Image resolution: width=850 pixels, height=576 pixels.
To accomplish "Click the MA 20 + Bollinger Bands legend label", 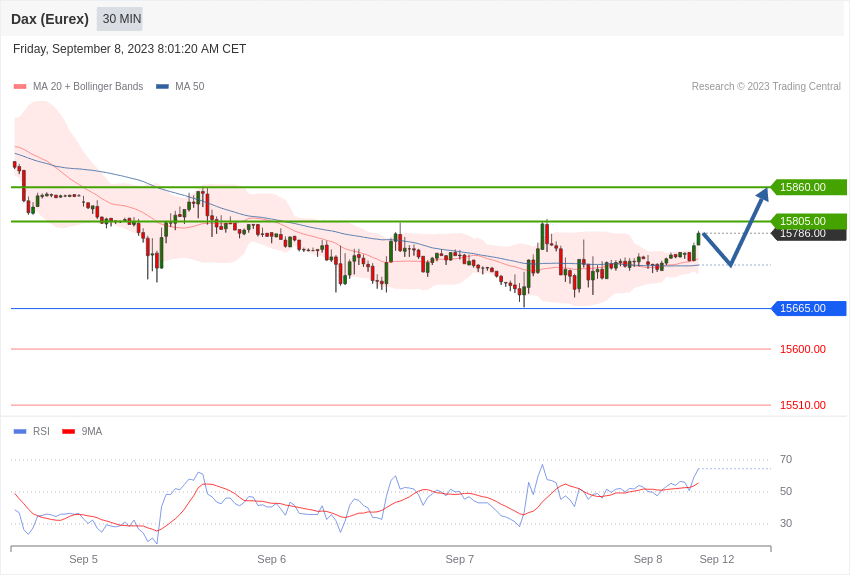I will (88, 87).
